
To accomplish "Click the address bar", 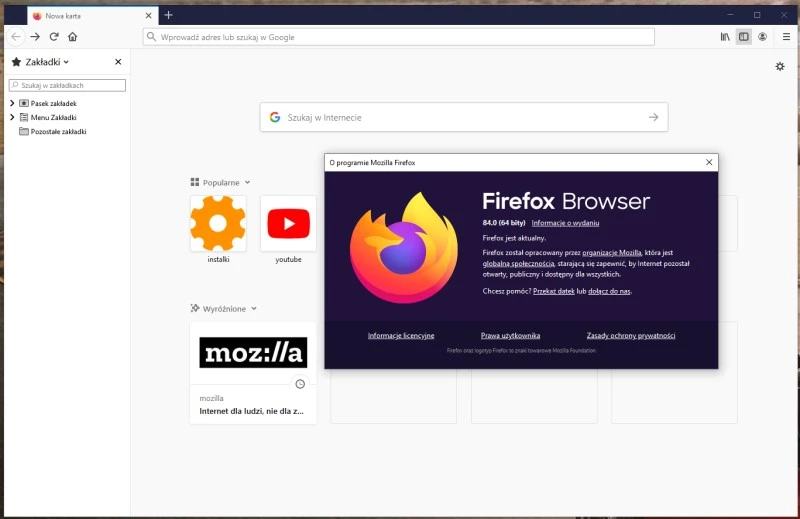I will tap(398, 37).
